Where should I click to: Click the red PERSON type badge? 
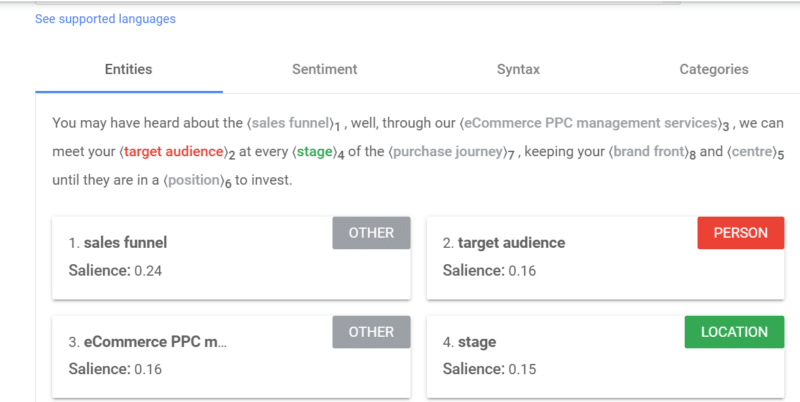pos(741,233)
